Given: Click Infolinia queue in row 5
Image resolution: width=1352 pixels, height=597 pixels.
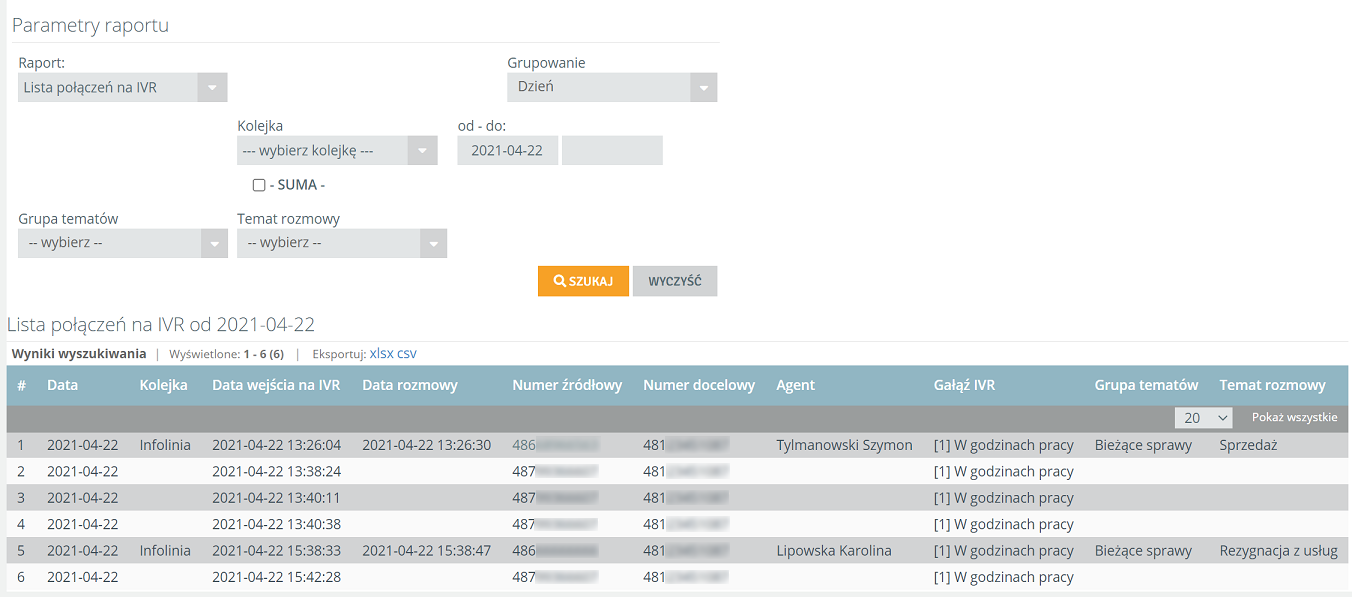Looking at the screenshot, I should pos(165,550).
